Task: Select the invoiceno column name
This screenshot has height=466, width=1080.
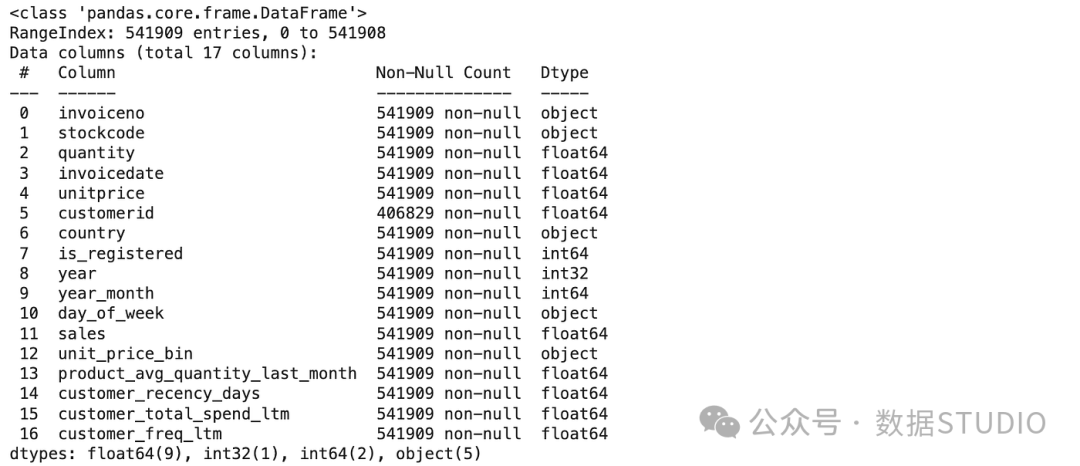Action: tap(101, 113)
